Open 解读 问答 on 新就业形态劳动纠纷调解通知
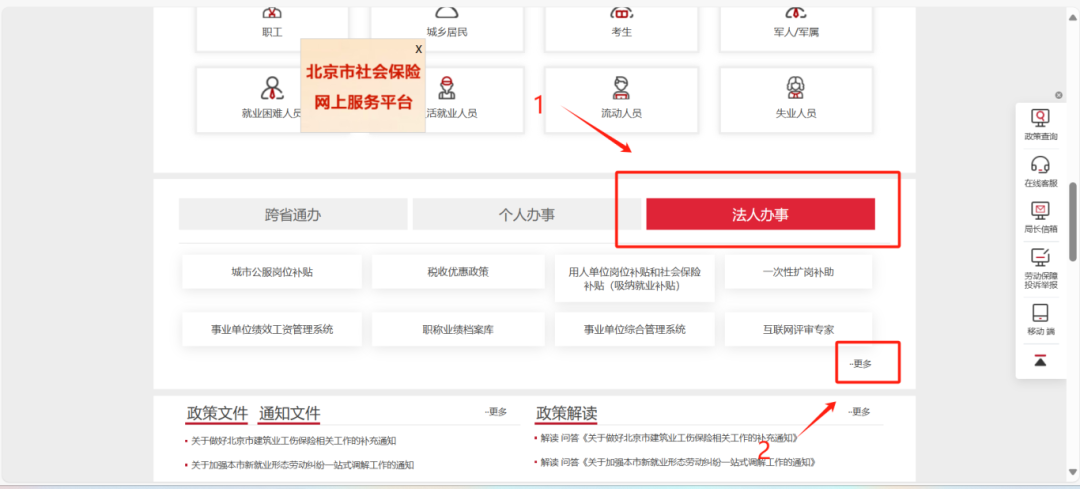 (x=678, y=462)
